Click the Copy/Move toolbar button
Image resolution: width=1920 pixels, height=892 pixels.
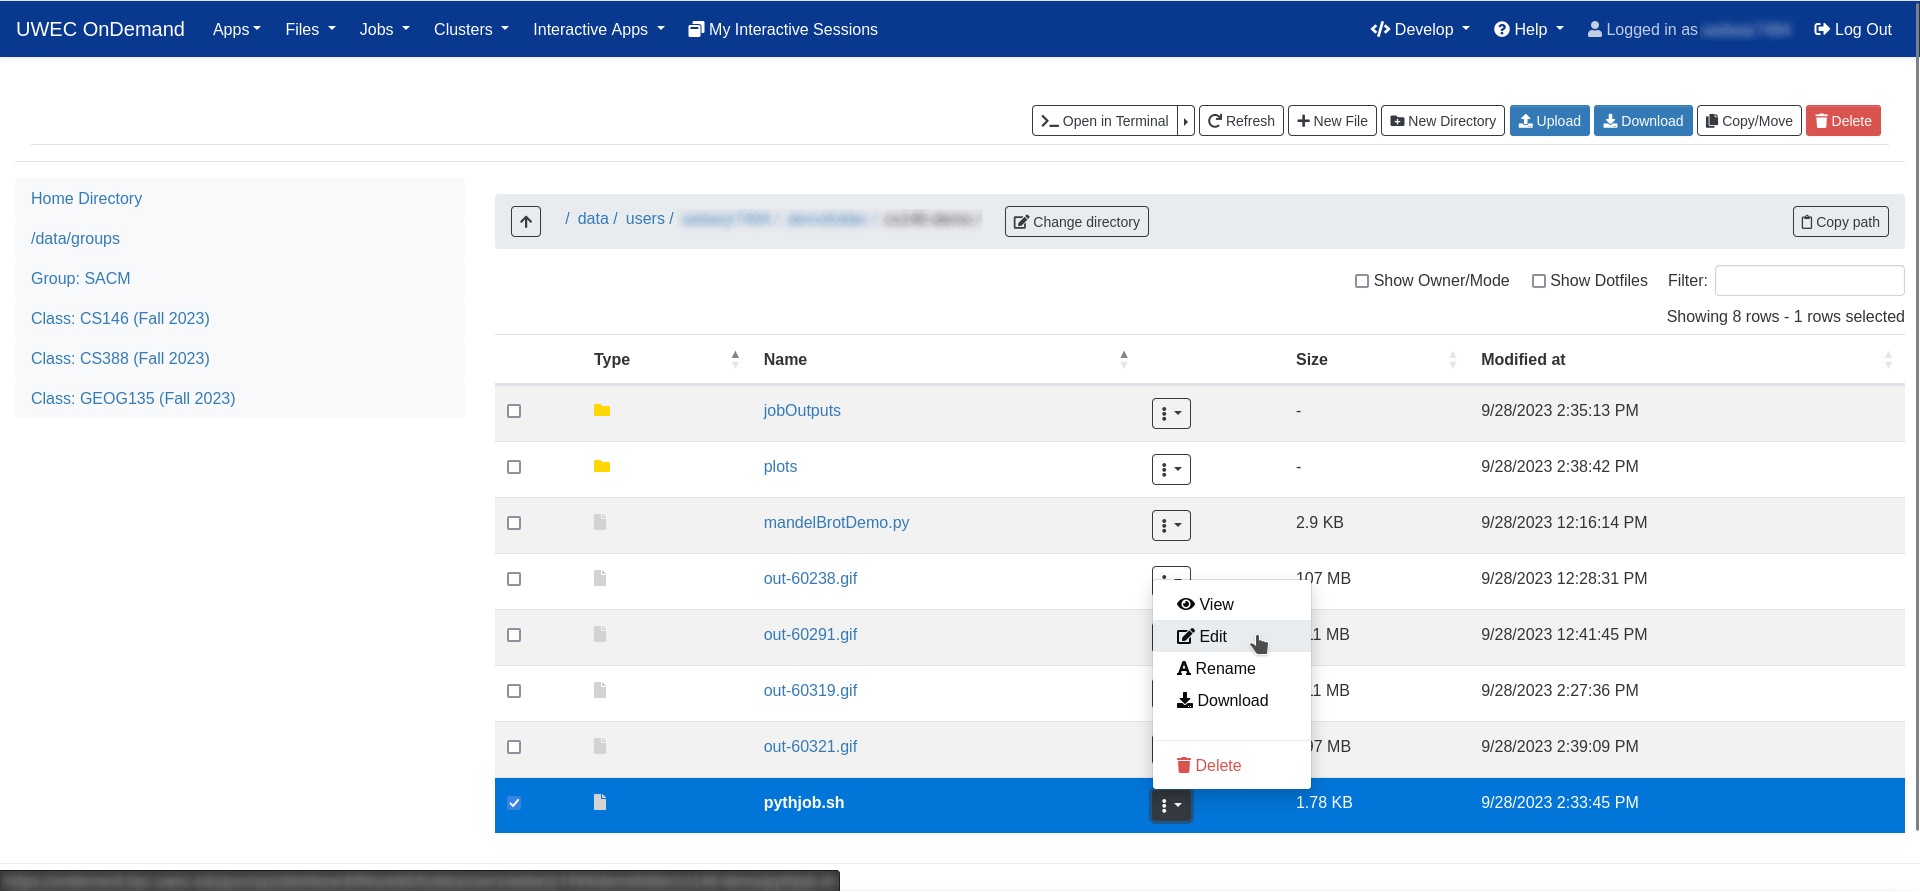click(x=1749, y=121)
